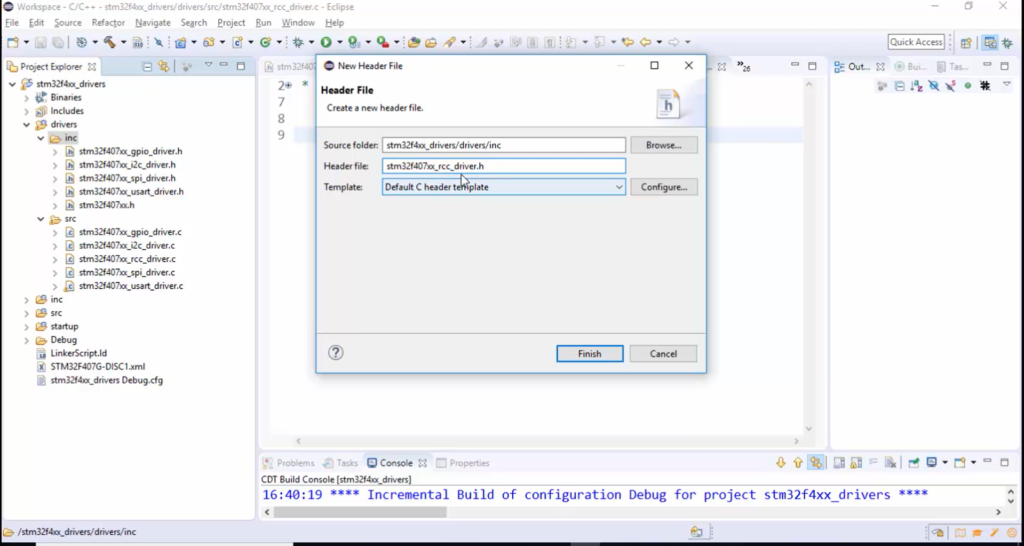
Task: Click the New file toolbar icon
Action: click(12, 42)
